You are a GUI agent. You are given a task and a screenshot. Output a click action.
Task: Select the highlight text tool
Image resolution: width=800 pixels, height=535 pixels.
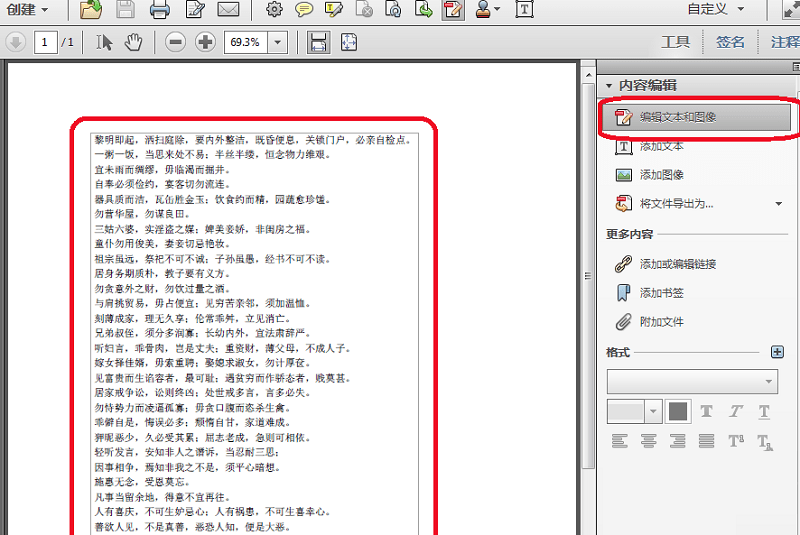click(x=334, y=9)
